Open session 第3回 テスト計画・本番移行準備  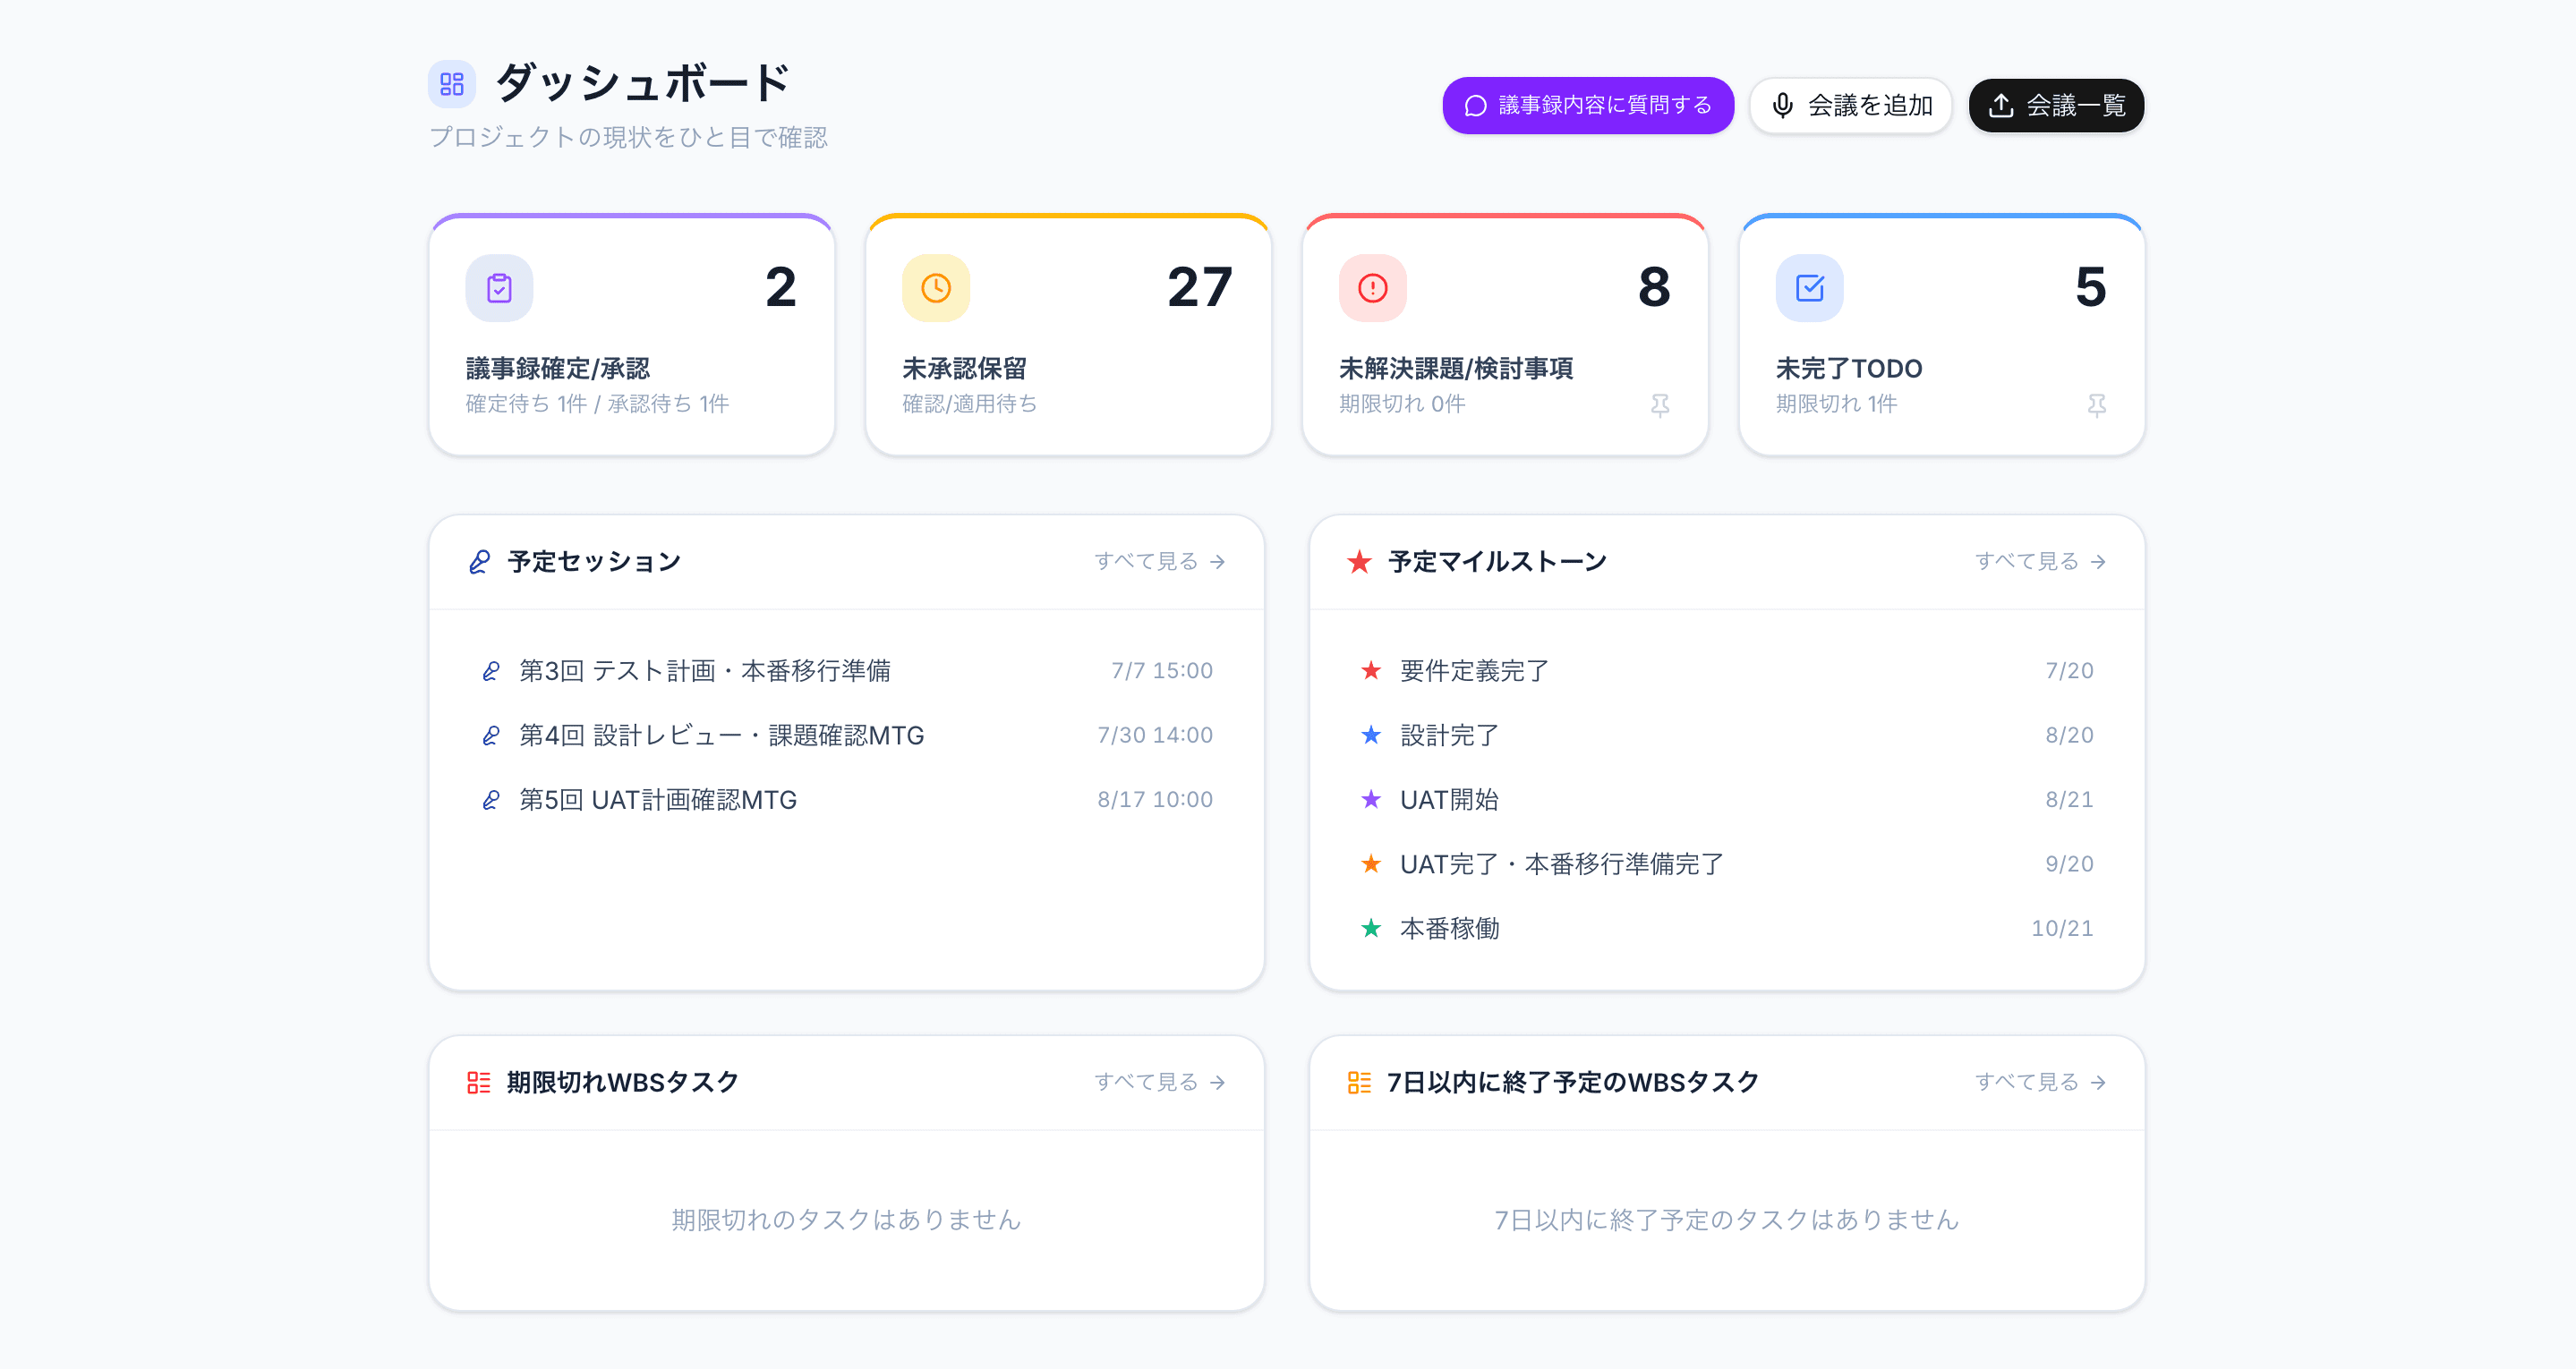(x=847, y=670)
